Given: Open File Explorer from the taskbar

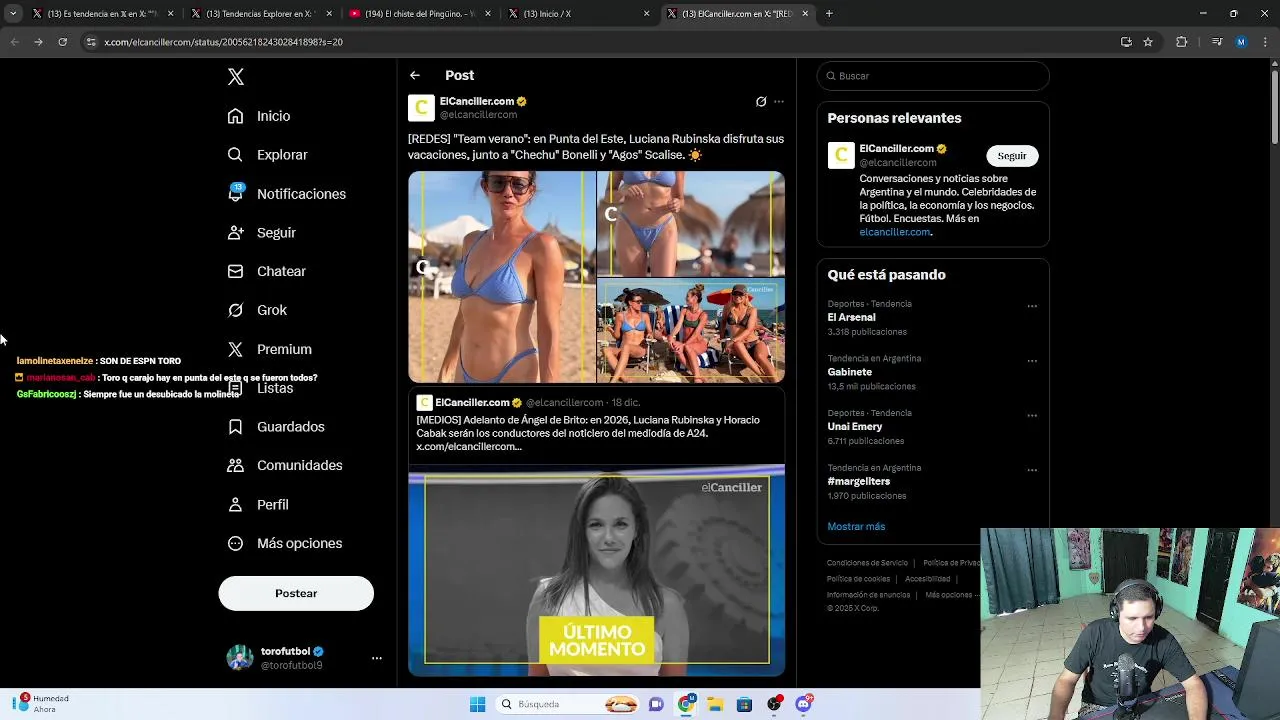Looking at the screenshot, I should point(715,704).
